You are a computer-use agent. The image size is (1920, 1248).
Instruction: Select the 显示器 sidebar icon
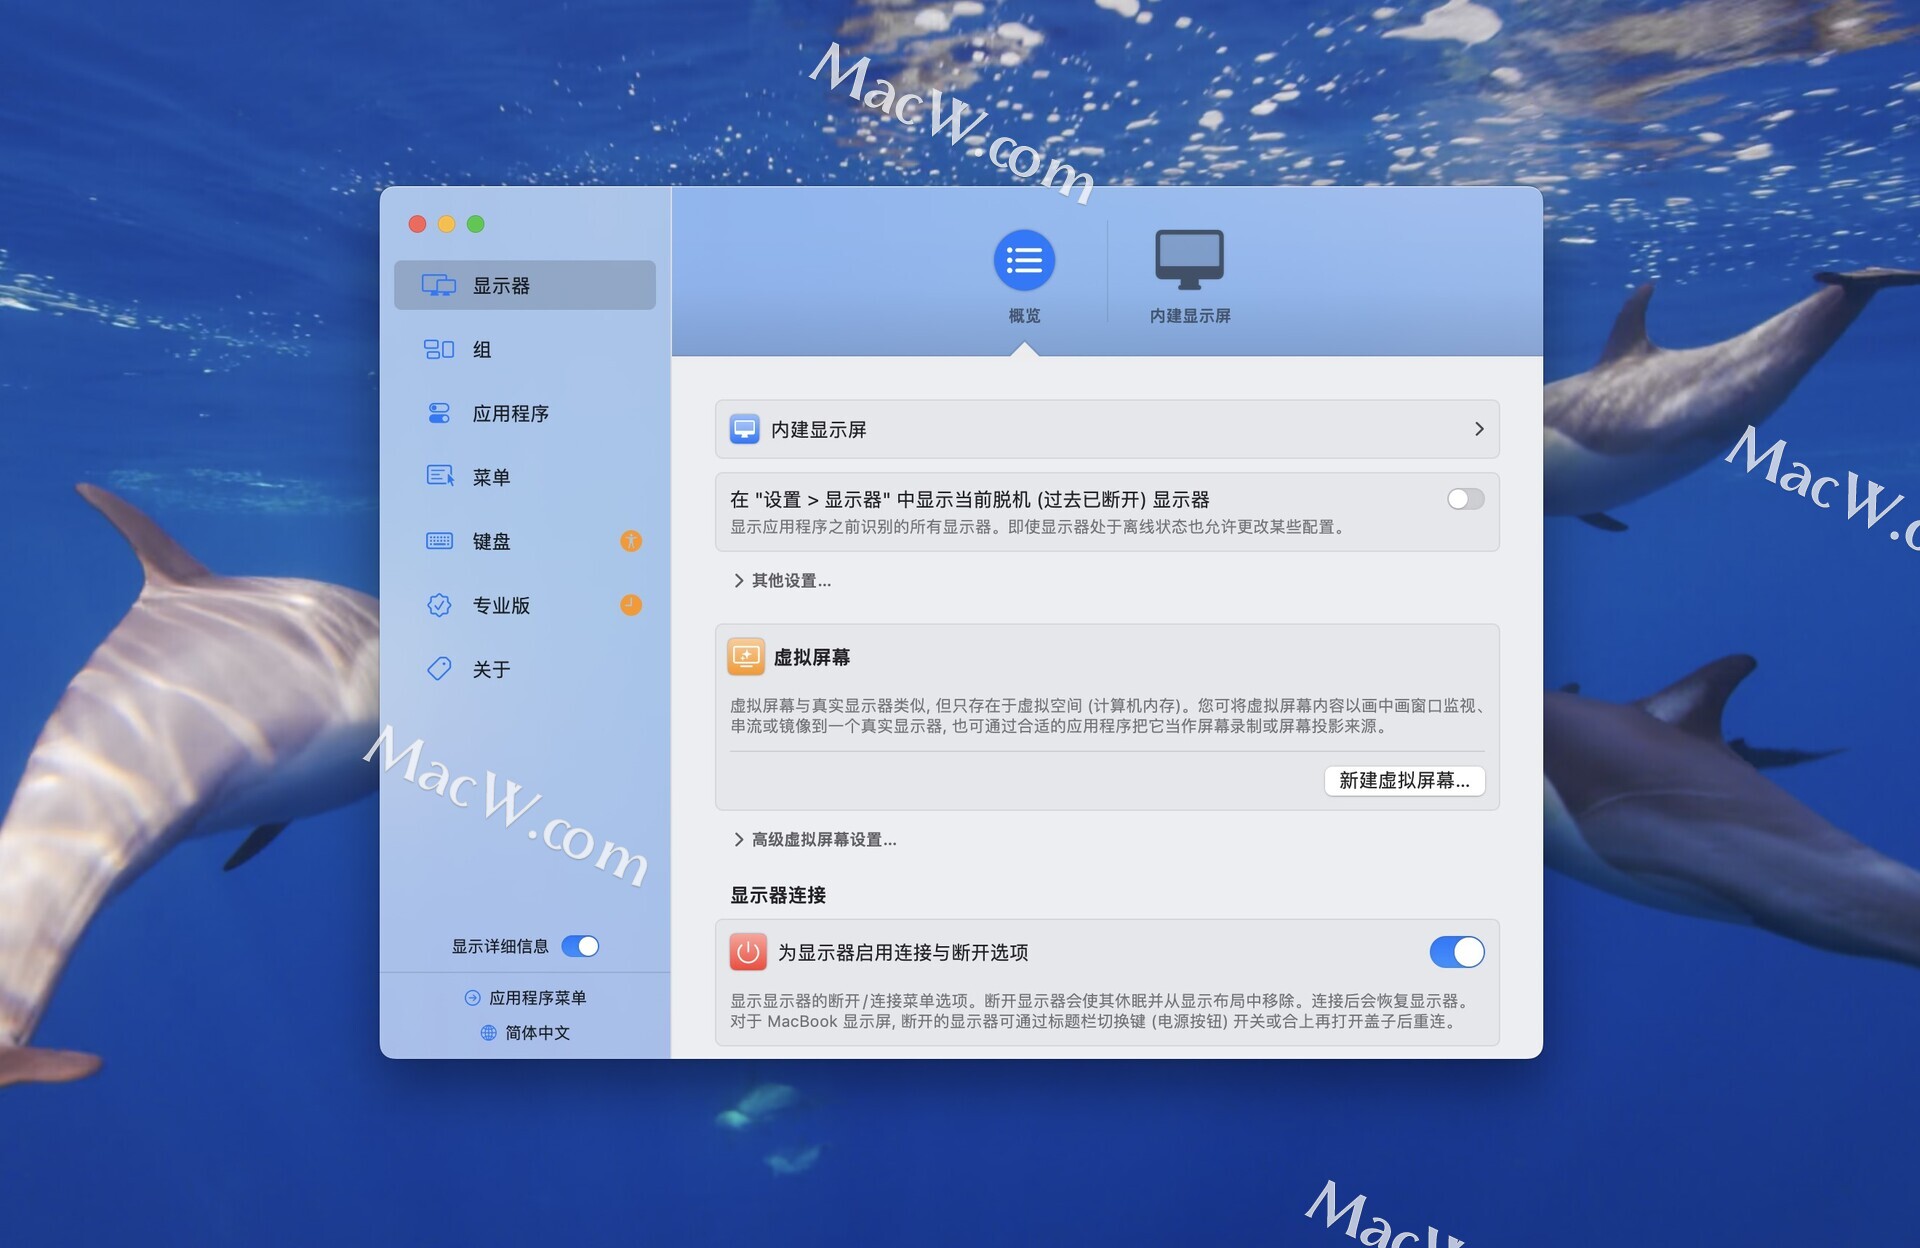coord(438,286)
